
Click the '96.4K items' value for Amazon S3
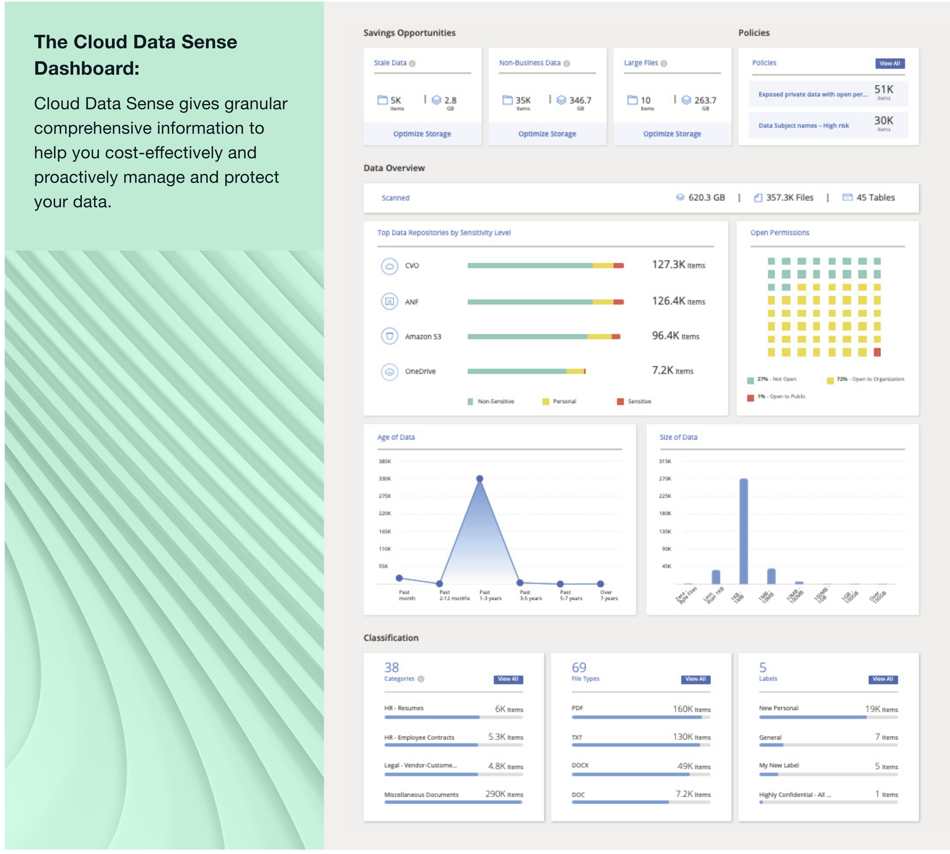pos(676,336)
